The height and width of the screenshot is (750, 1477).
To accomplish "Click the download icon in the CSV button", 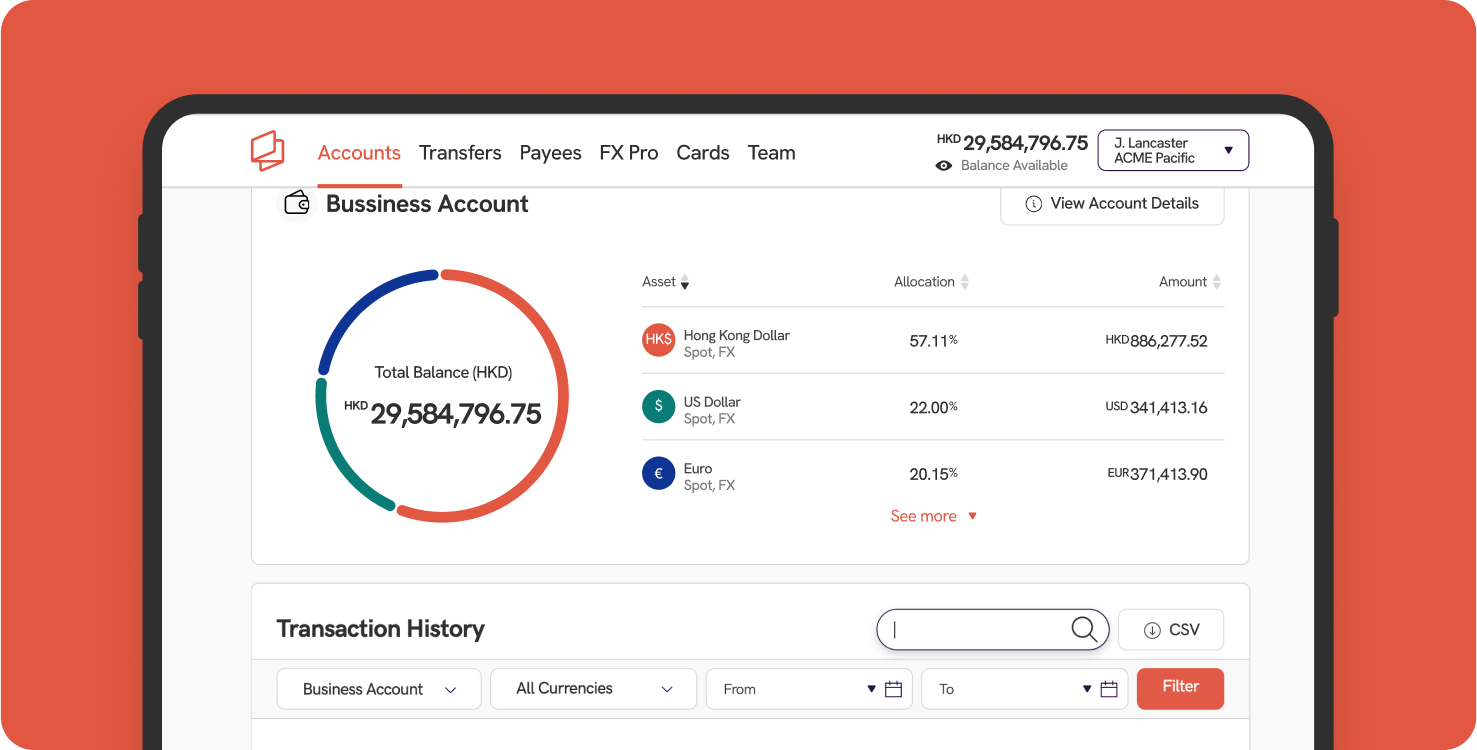I will [x=1152, y=630].
